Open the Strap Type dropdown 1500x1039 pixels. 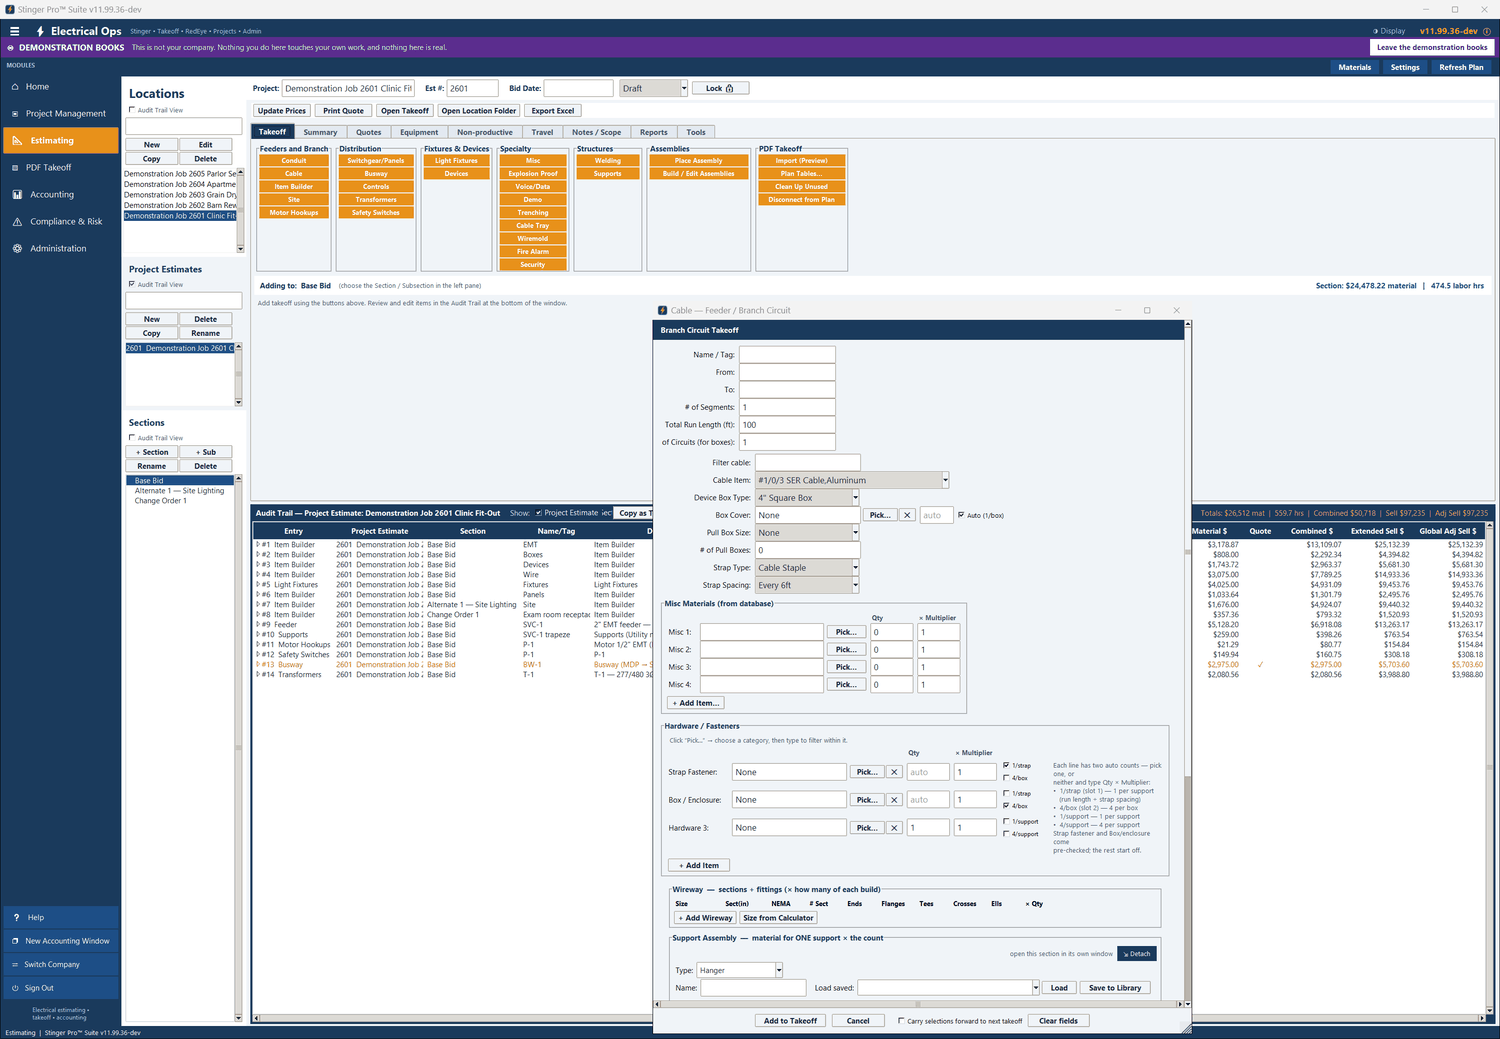point(855,568)
